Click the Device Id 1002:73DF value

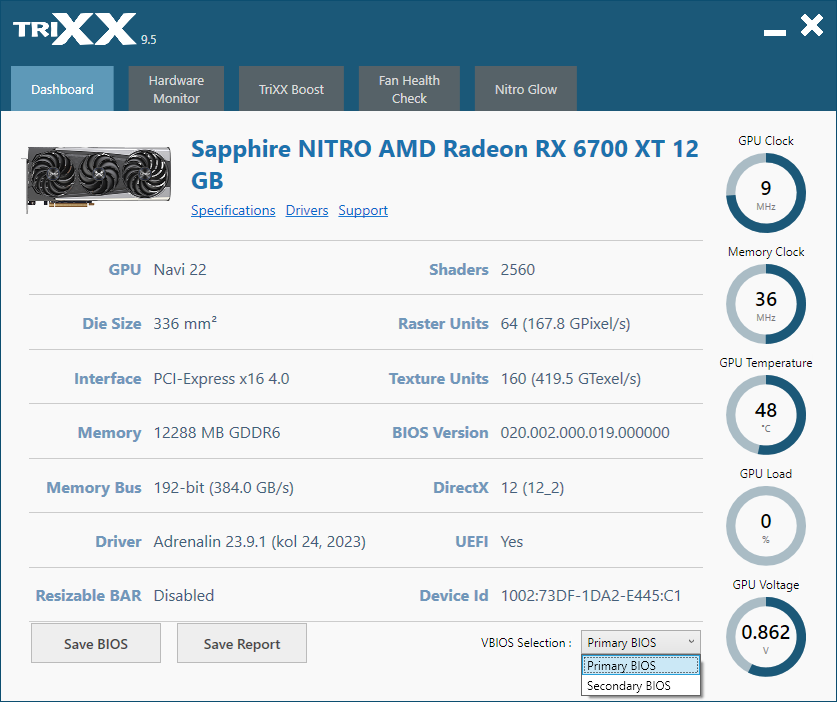click(x=591, y=595)
